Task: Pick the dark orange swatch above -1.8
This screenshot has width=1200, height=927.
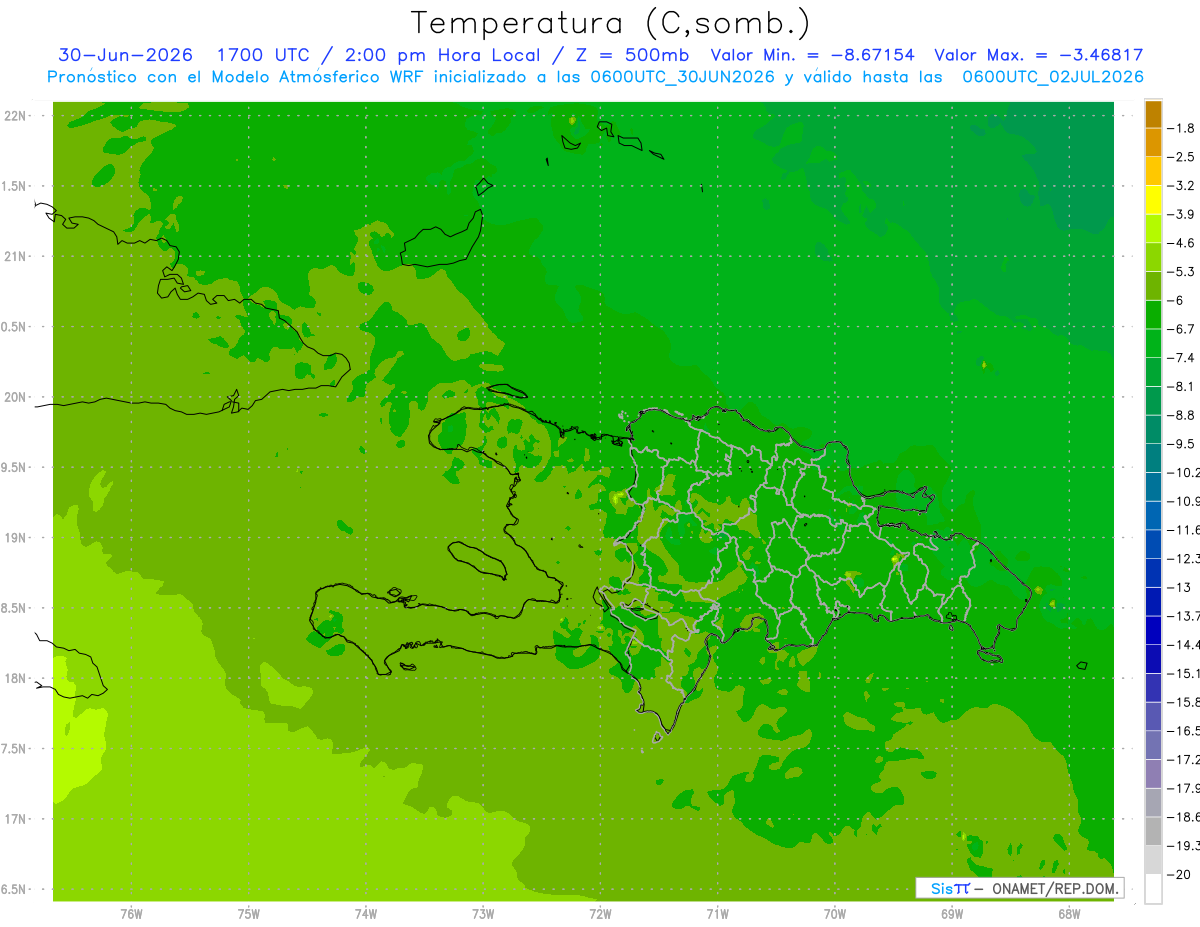Action: pyautogui.click(x=1153, y=114)
